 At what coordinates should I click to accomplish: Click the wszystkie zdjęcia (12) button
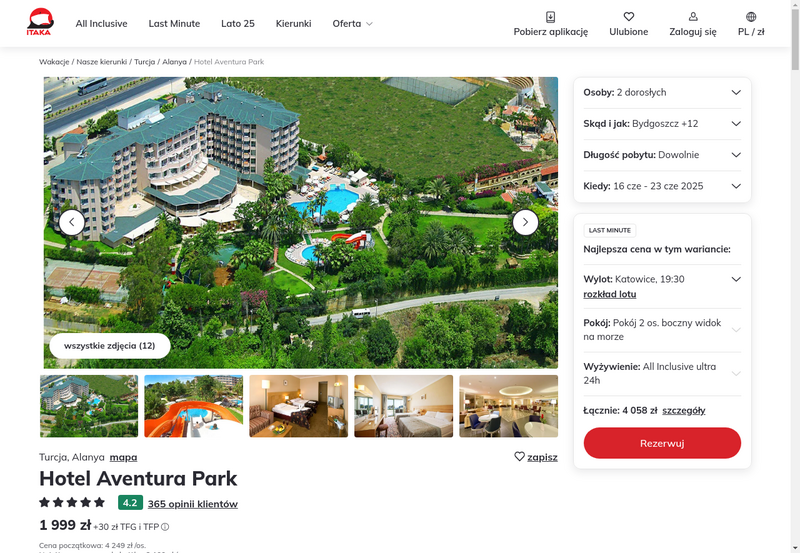110,346
